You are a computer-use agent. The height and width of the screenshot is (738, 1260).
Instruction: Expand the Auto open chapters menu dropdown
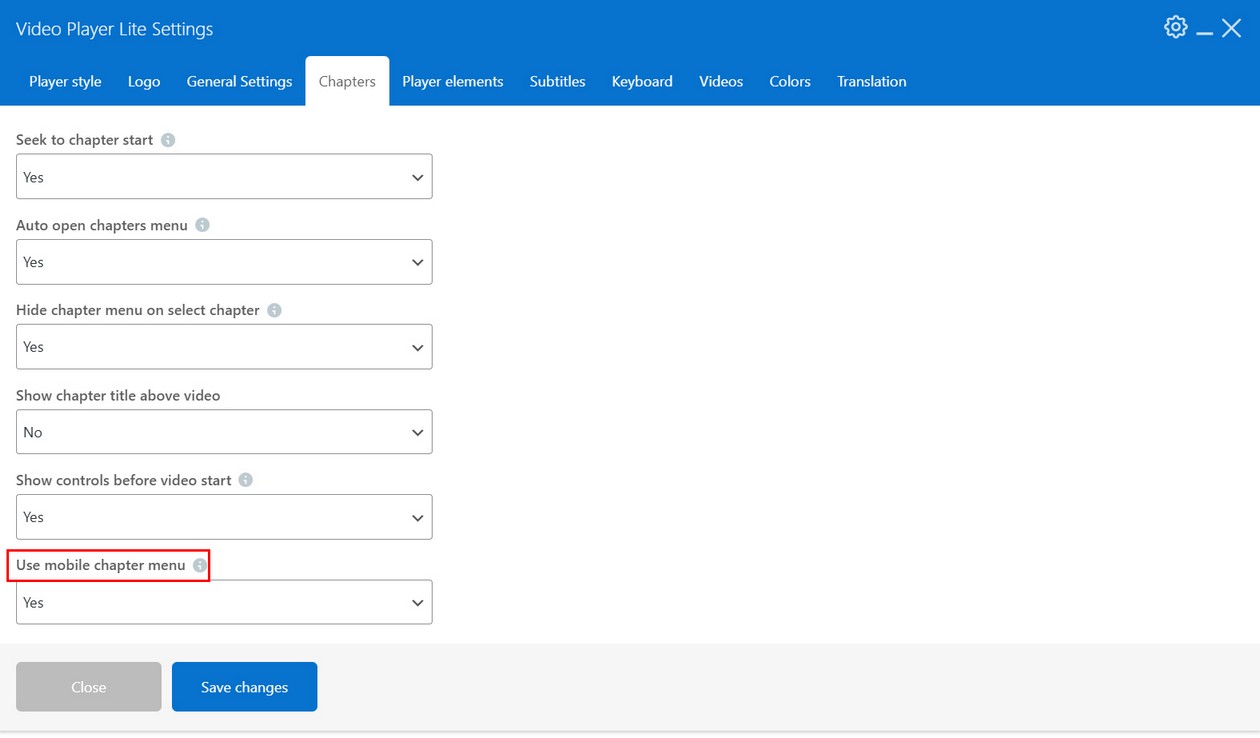click(224, 262)
